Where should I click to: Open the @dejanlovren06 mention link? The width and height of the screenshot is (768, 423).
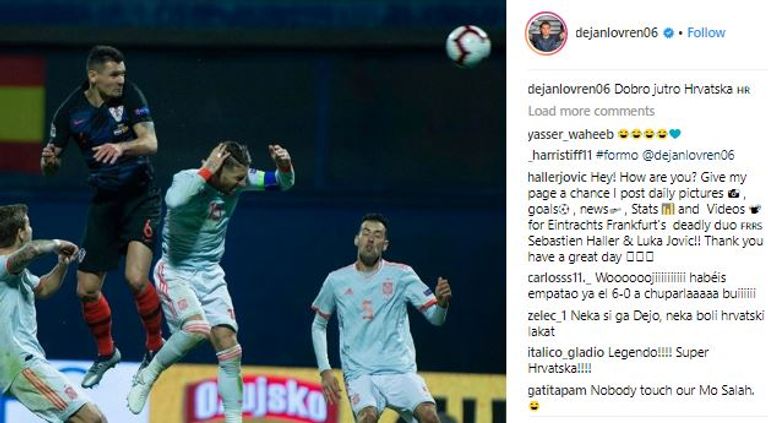point(688,155)
